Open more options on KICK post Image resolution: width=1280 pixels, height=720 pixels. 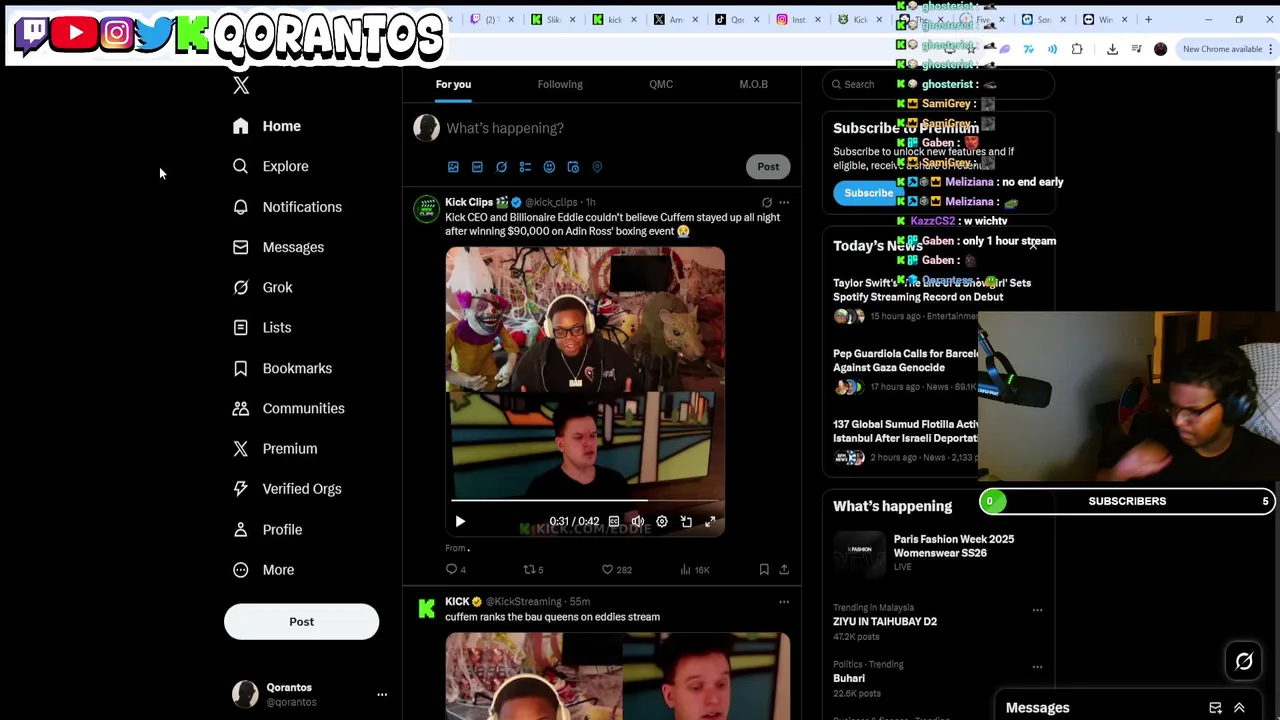pyautogui.click(x=784, y=602)
